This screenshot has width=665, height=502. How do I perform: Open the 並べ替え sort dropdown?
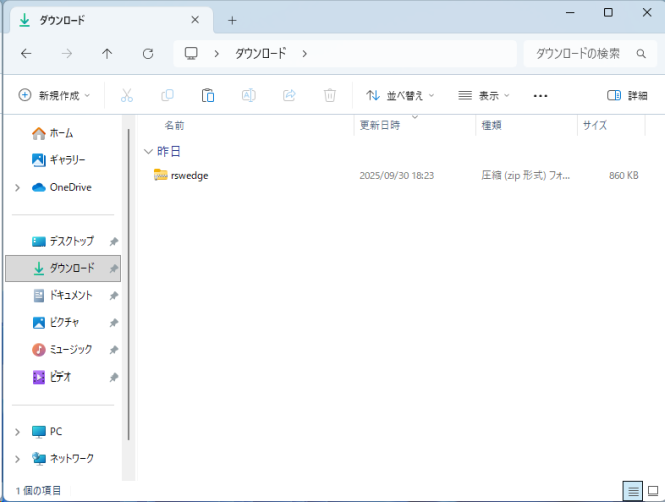click(400, 95)
